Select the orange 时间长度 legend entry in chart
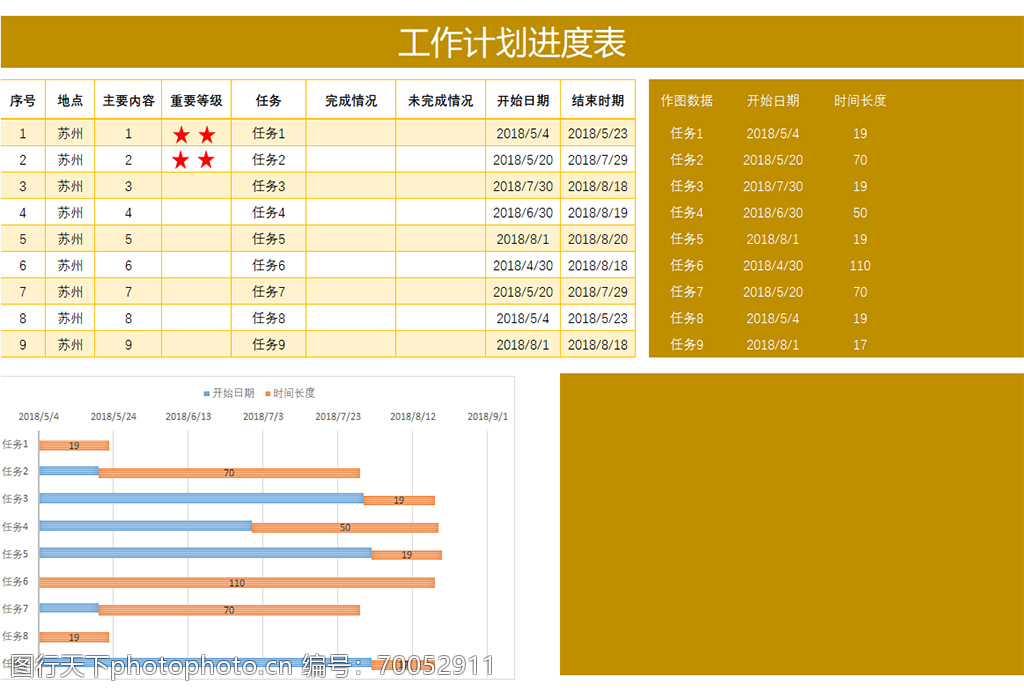 point(290,393)
